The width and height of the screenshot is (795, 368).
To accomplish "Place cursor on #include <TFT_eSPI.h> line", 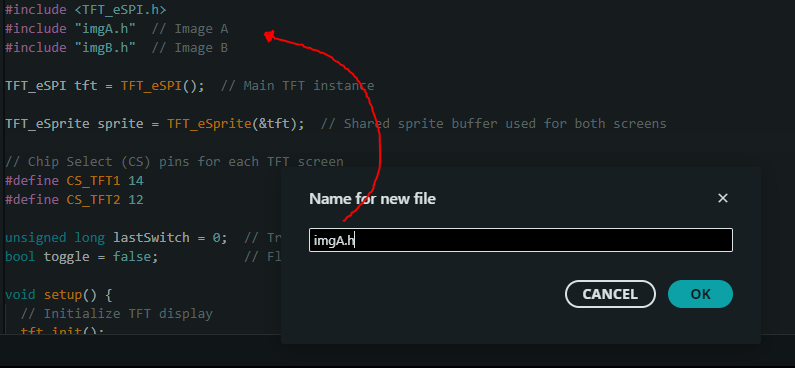I will [x=86, y=10].
